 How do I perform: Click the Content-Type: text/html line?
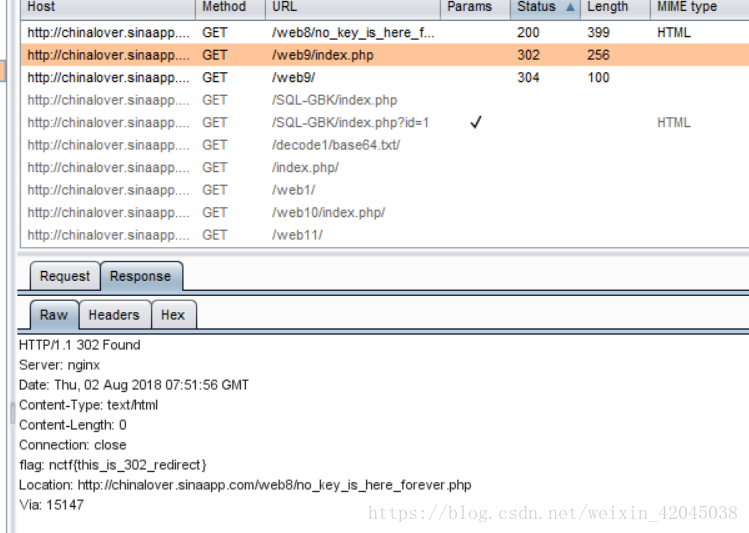coord(88,405)
